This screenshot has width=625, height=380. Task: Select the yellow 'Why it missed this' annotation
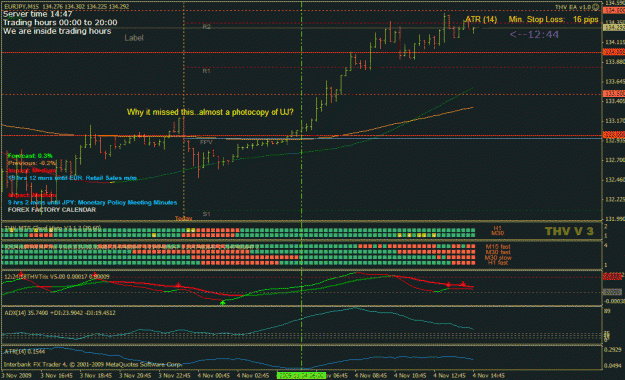pyautogui.click(x=210, y=112)
